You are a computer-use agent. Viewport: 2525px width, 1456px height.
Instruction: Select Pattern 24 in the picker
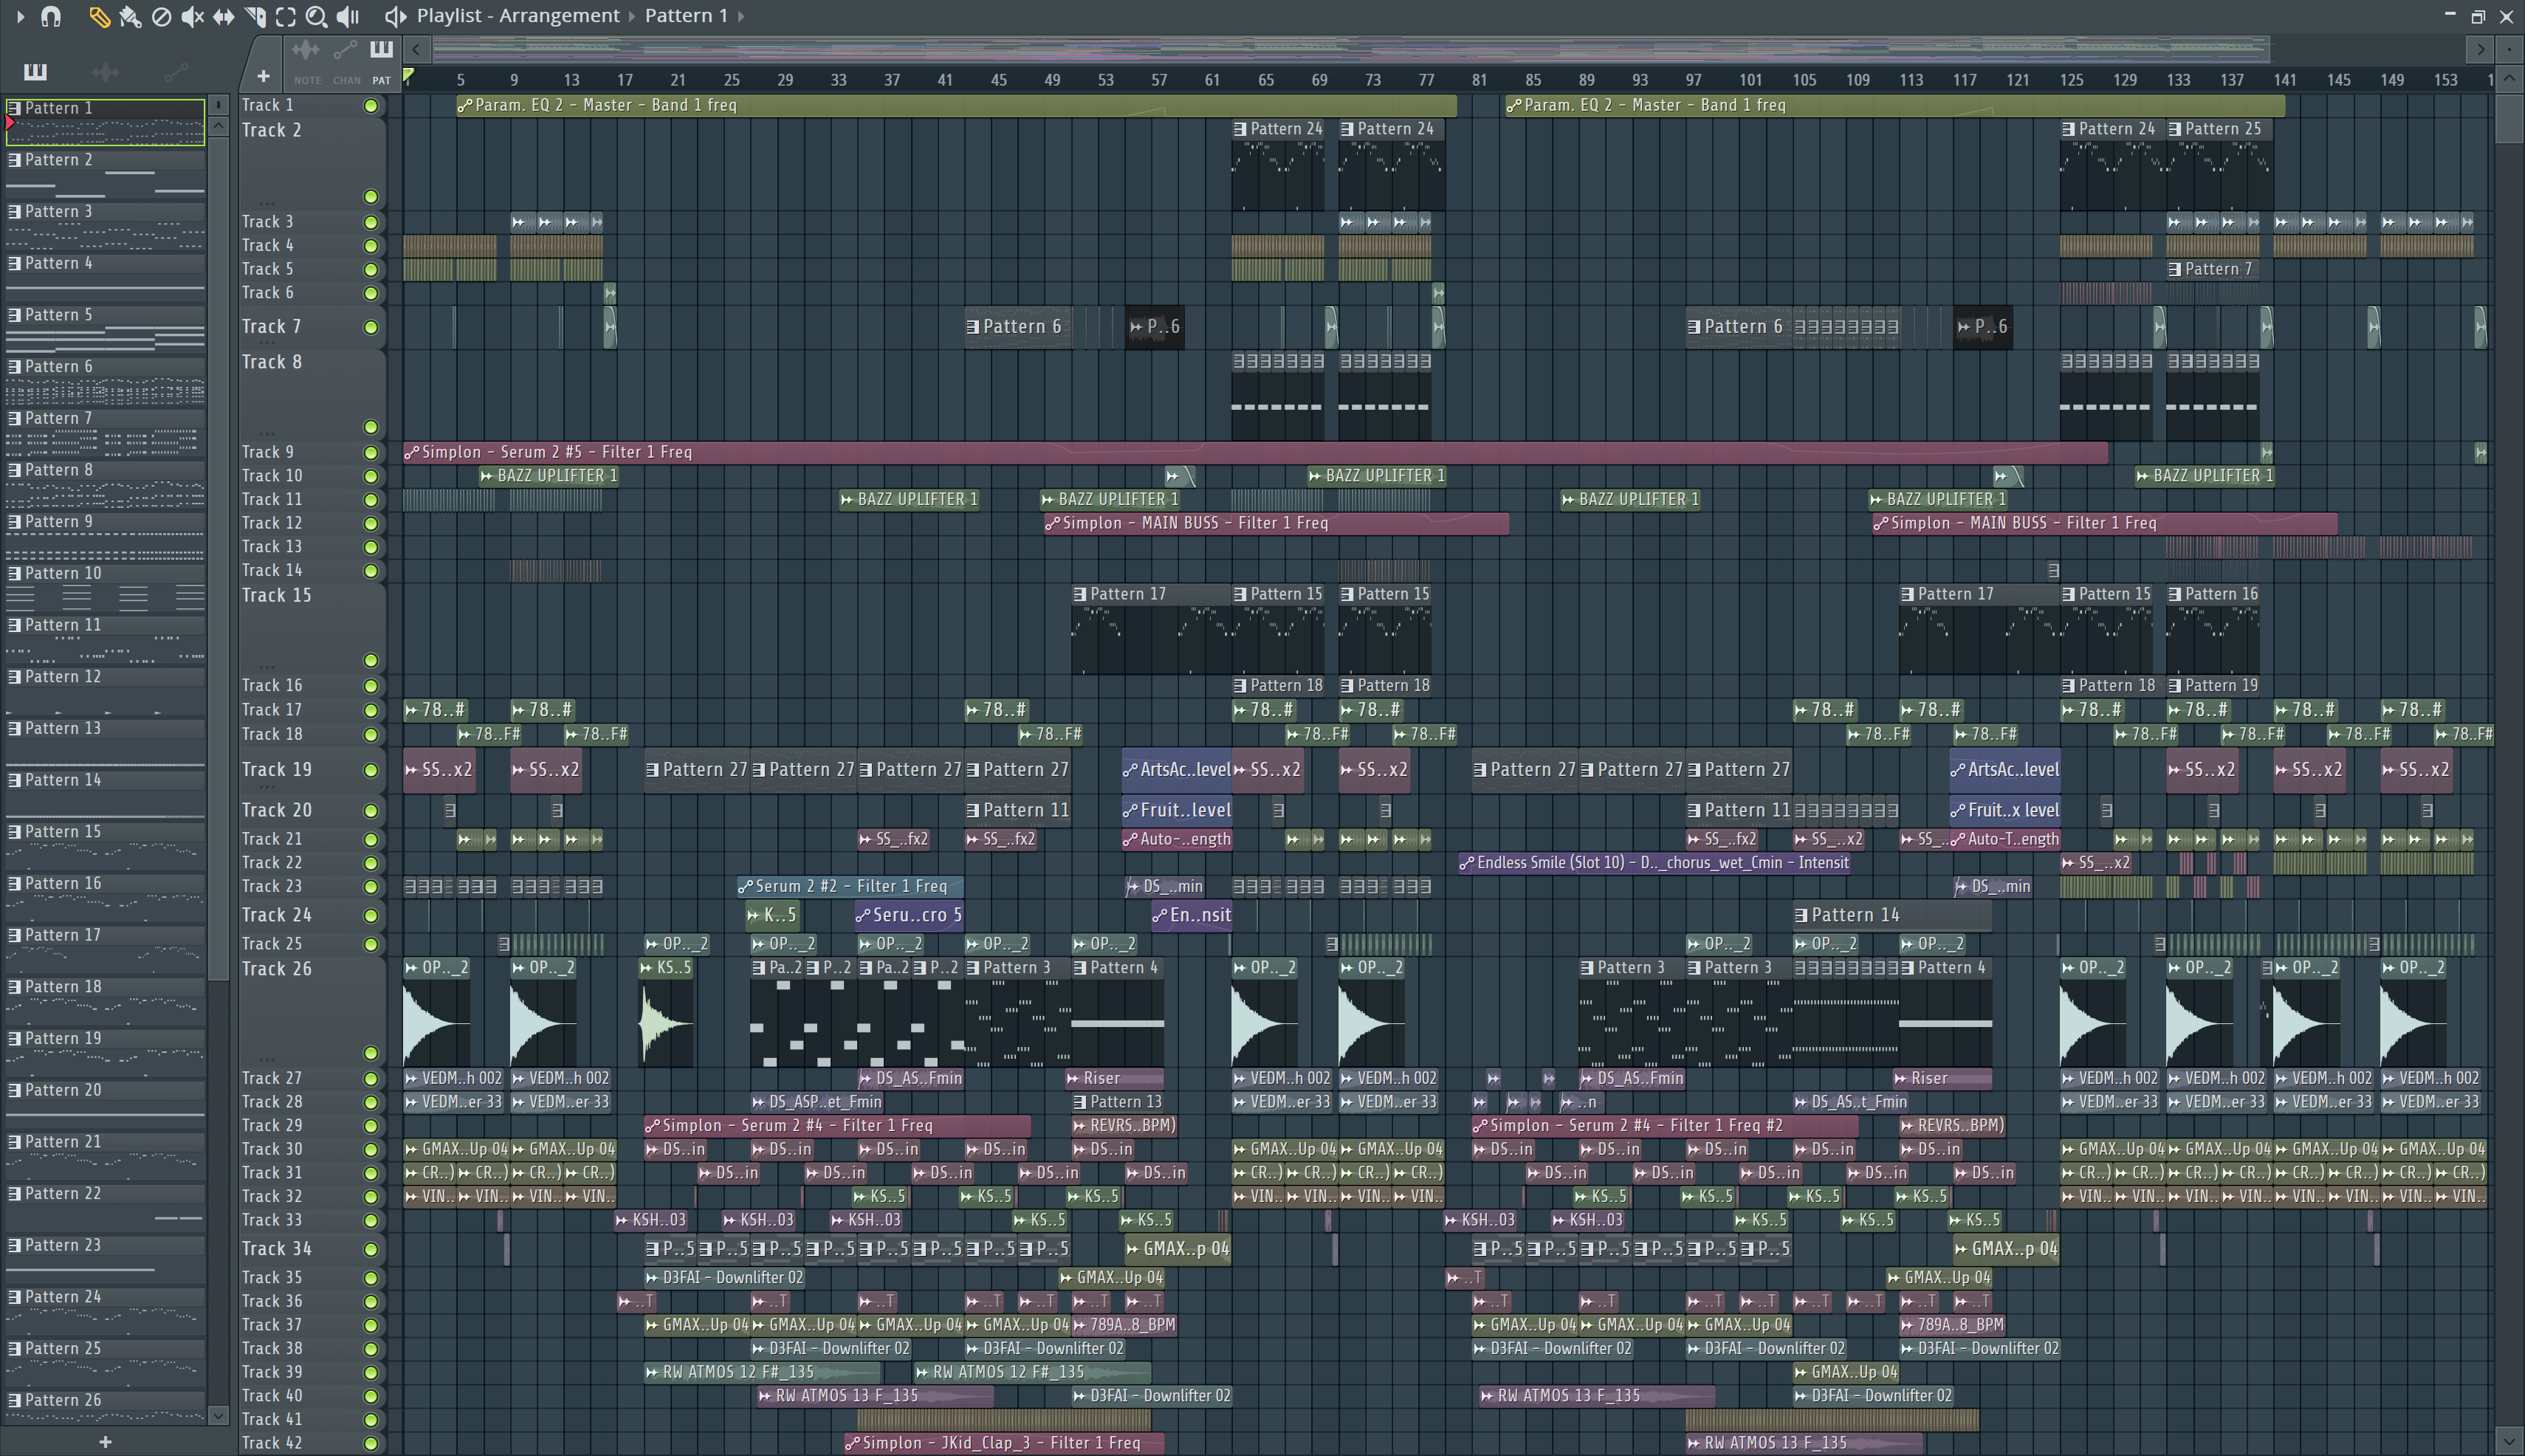coord(105,1311)
